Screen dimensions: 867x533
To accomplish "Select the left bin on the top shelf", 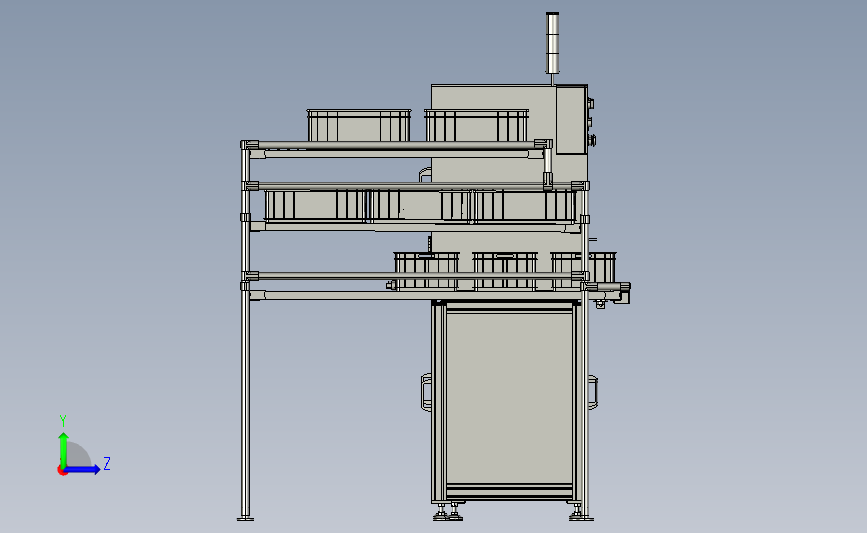I will point(359,125).
